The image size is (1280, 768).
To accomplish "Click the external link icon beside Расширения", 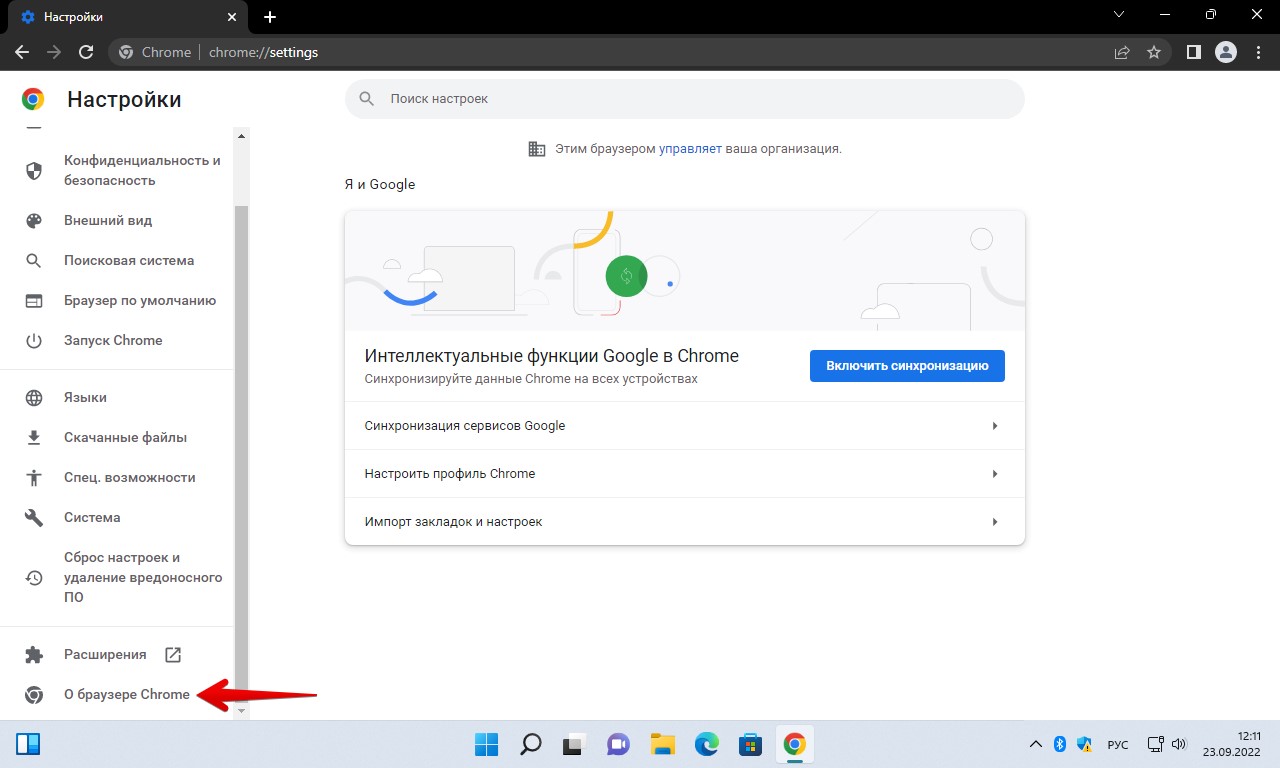I will [x=173, y=655].
